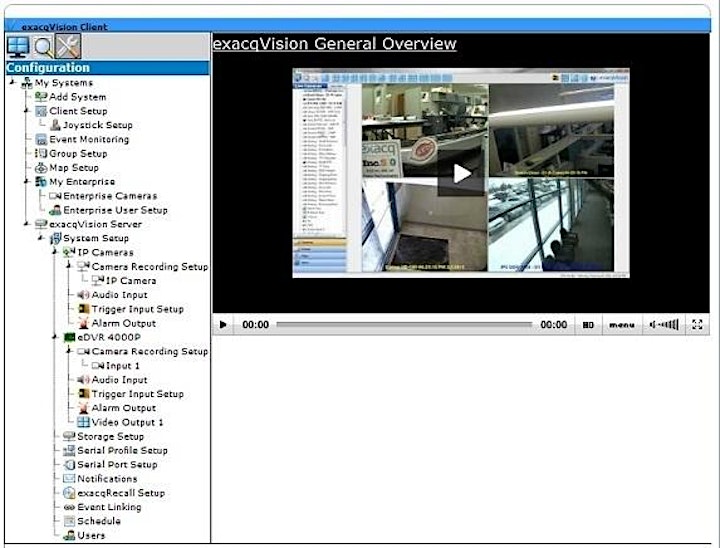The width and height of the screenshot is (720, 548).
Task: Toggle fullscreen mode for the video
Action: [697, 325]
